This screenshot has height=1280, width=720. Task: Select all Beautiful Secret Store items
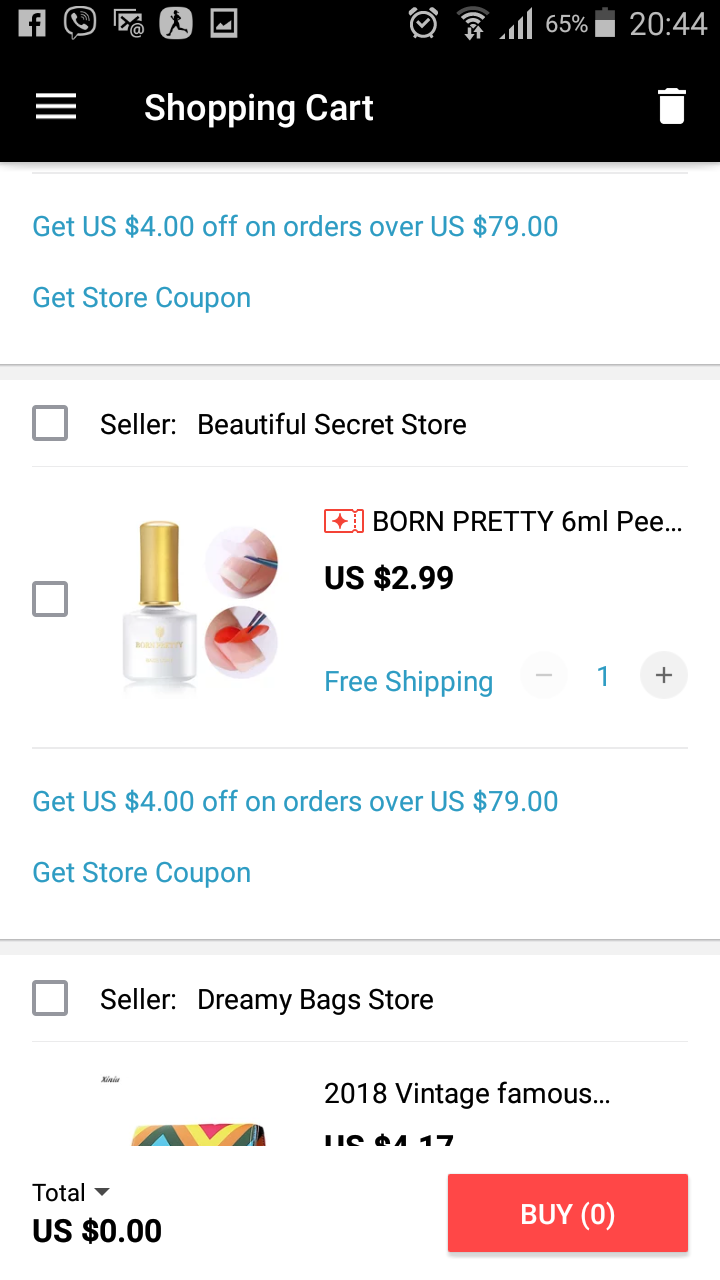point(50,424)
